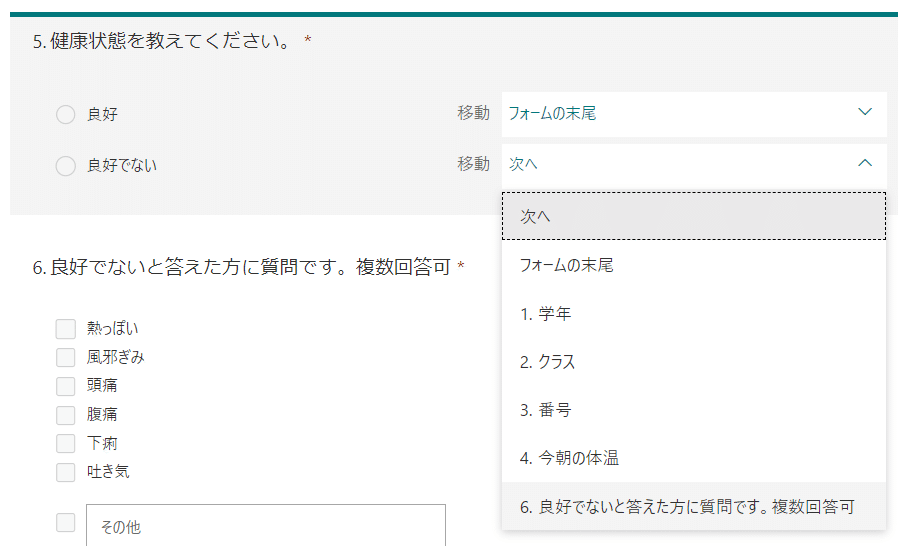The height and width of the screenshot is (546, 899).
Task: Click the 良好でない option label
Action: pyautogui.click(x=122, y=166)
